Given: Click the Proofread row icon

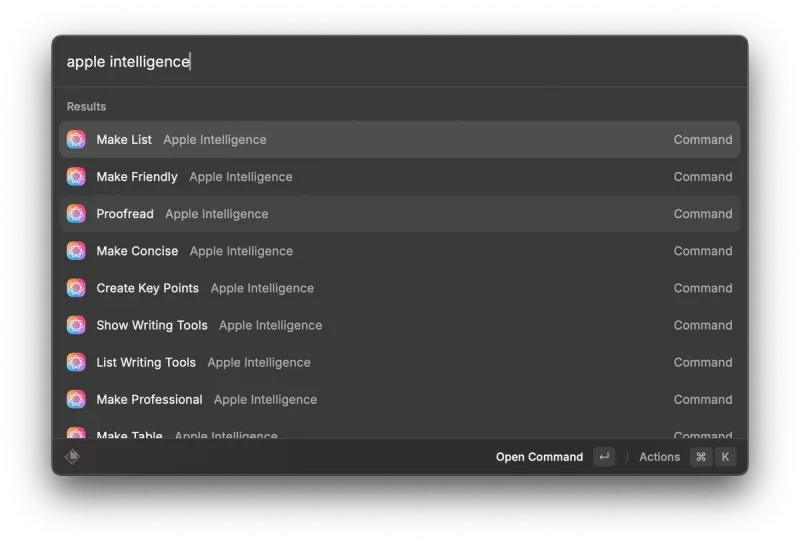Looking at the screenshot, I should [76, 214].
